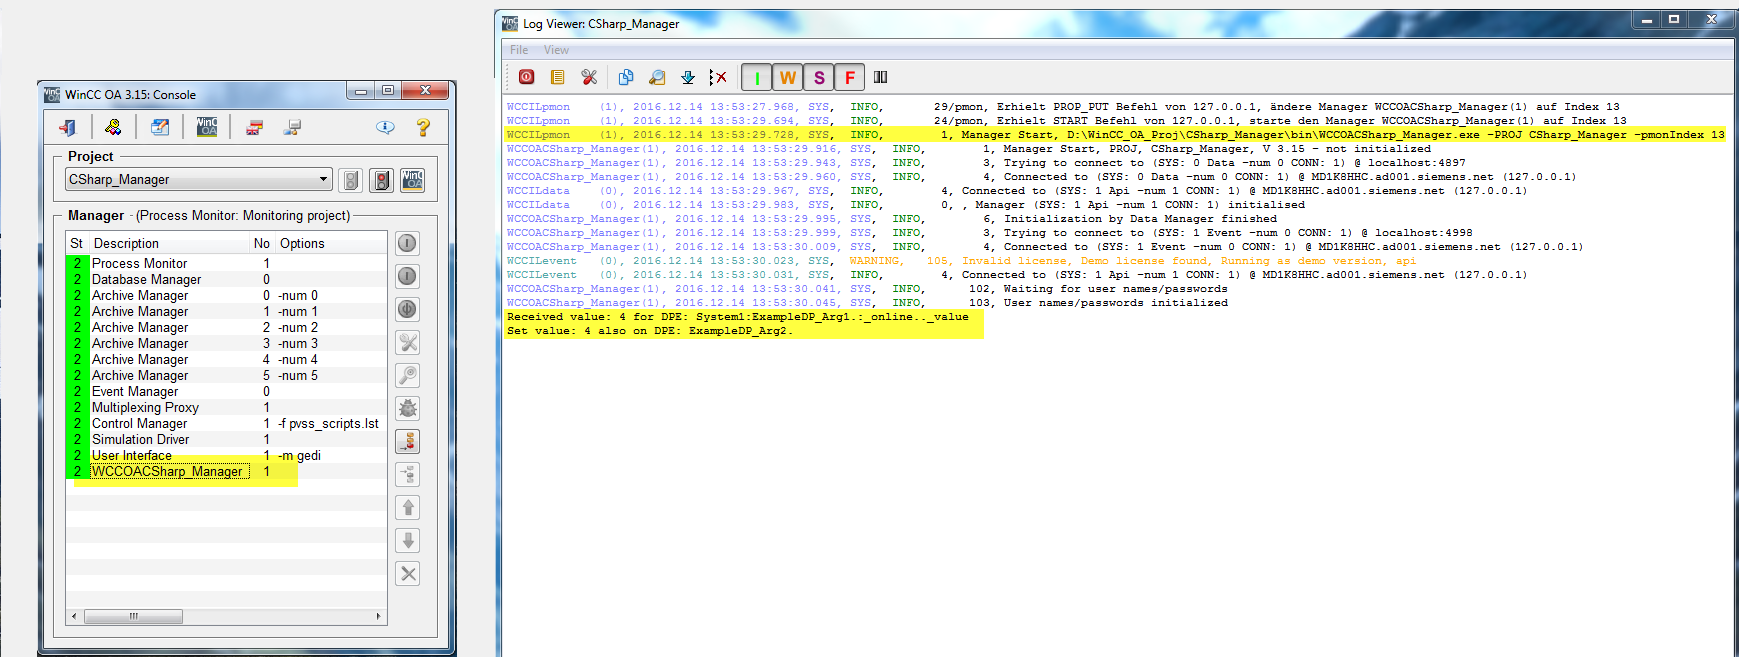Click the manager list scrollbar right arrow

coord(378,616)
